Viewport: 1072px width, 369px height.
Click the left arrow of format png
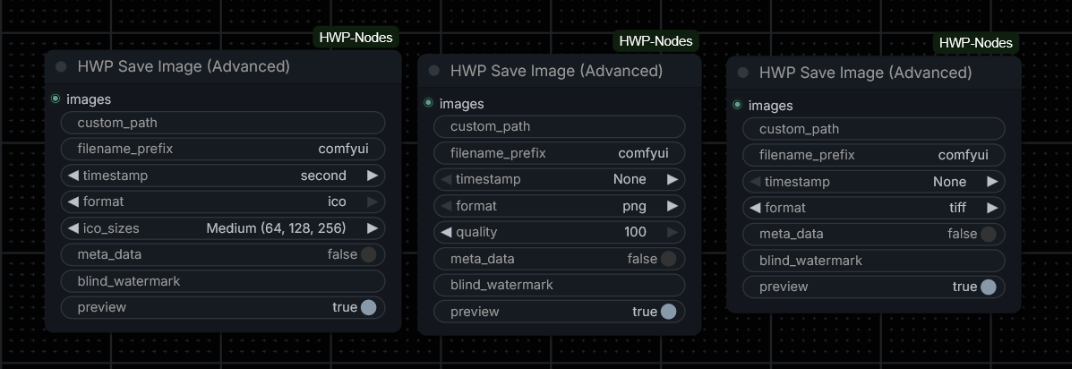point(446,206)
